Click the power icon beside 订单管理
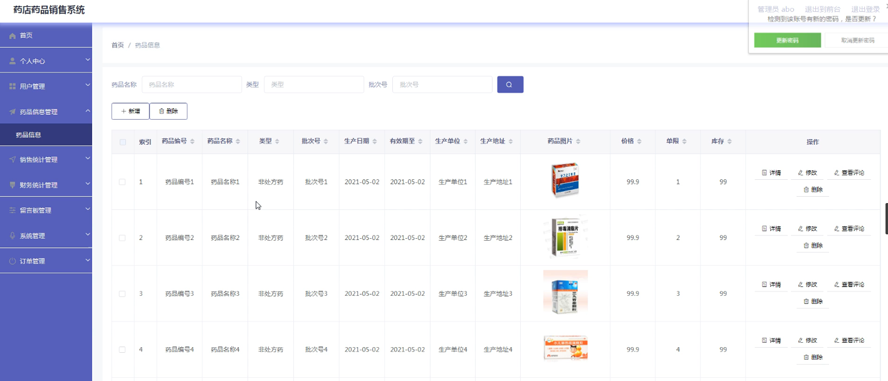The height and width of the screenshot is (381, 888). coord(12,261)
